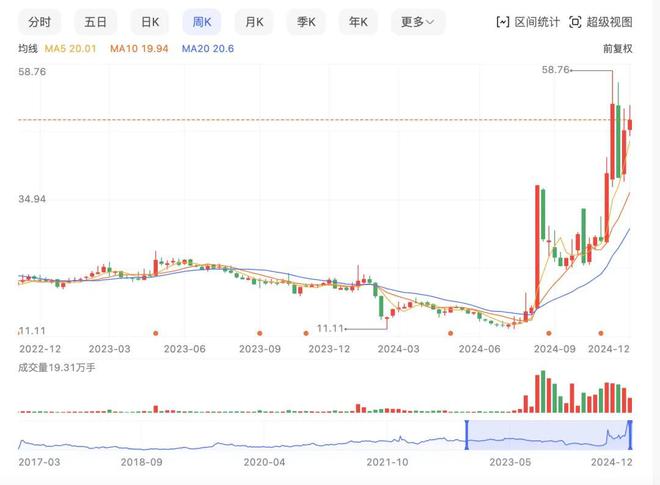Click the 2018-09 label in the navigator
This screenshot has width=660, height=485.
point(141,462)
